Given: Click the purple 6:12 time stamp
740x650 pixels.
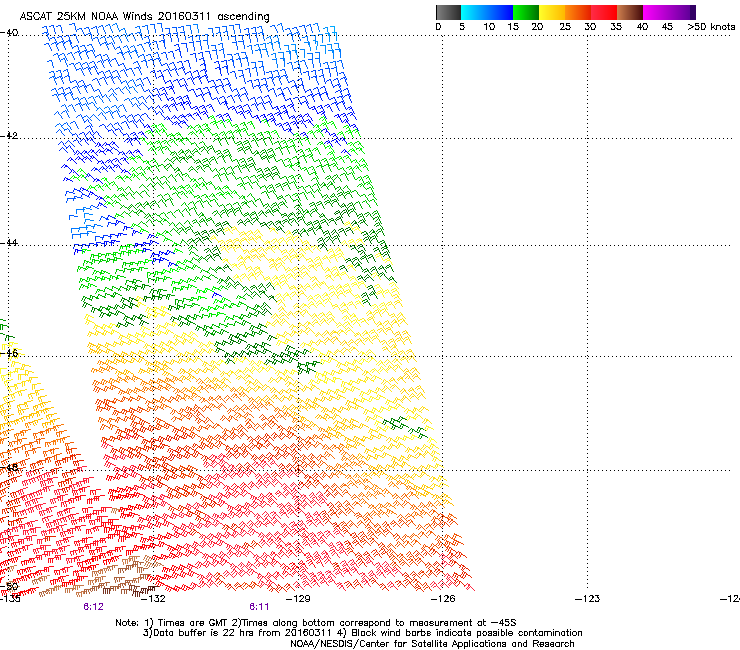Looking at the screenshot, I should pos(93,607).
